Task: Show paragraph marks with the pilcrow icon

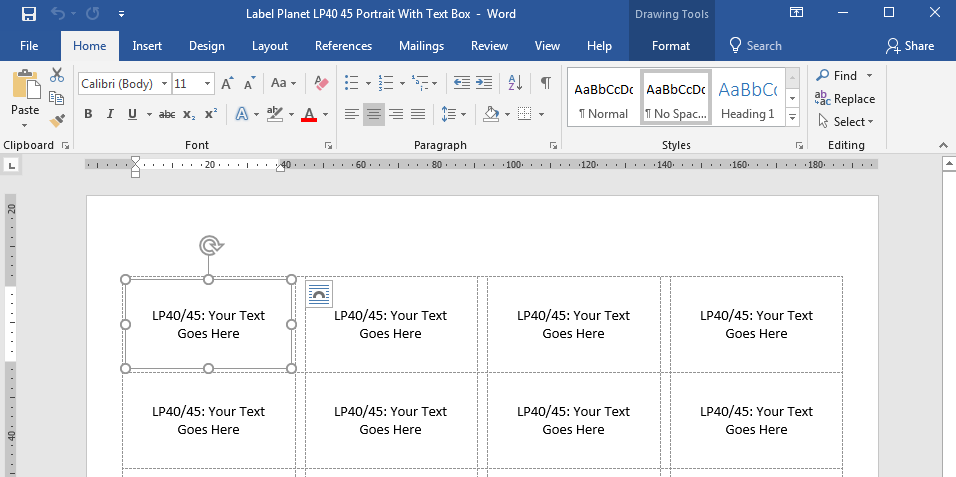Action: [x=545, y=83]
